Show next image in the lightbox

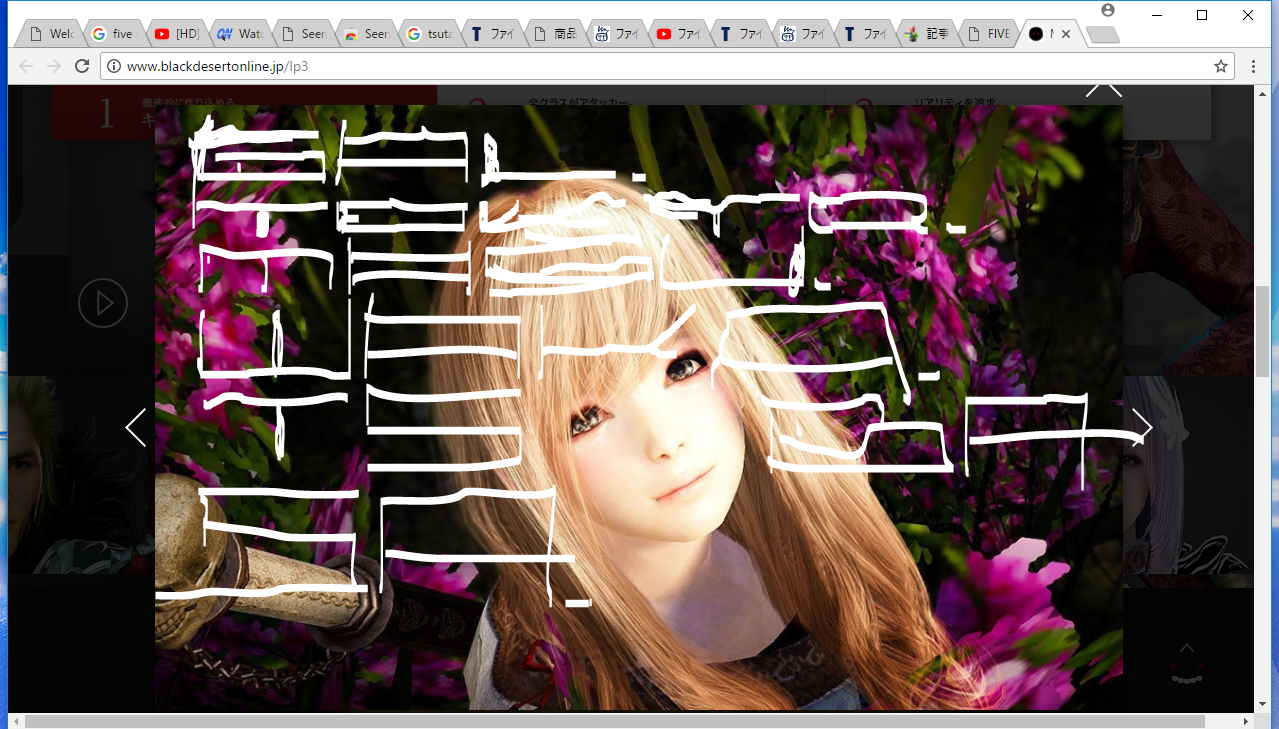click(1142, 427)
